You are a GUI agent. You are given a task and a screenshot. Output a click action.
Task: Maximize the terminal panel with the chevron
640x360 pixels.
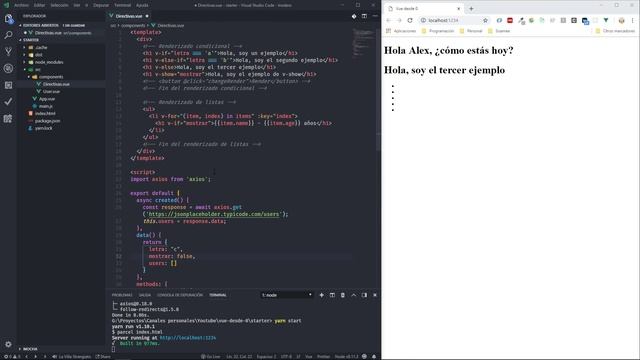pyautogui.click(x=353, y=295)
